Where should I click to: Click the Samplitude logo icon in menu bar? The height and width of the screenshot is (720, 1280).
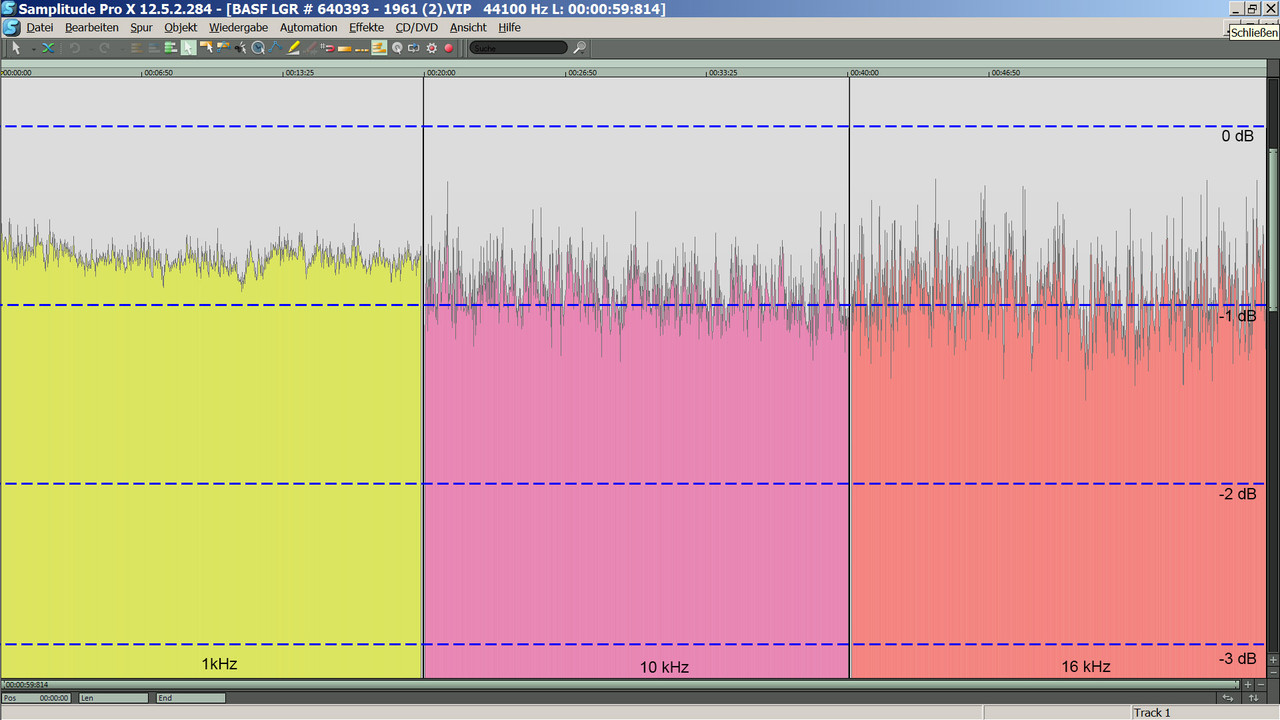(11, 27)
